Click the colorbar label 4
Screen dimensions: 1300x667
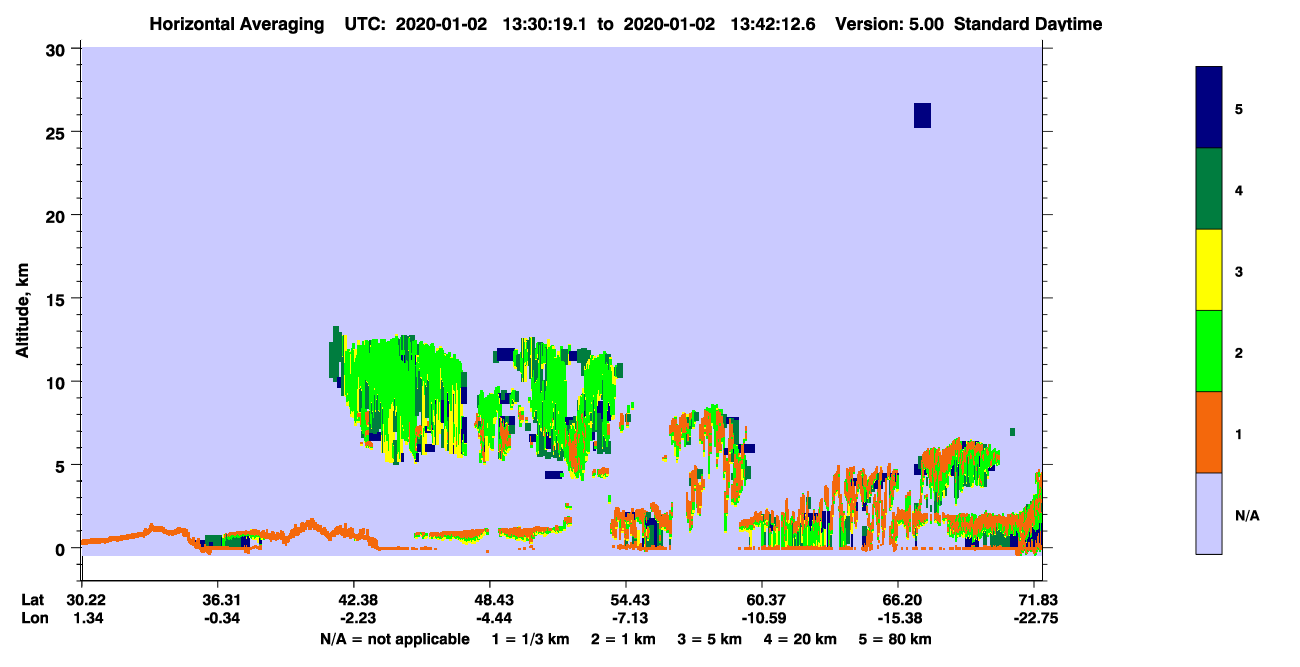click(1239, 189)
